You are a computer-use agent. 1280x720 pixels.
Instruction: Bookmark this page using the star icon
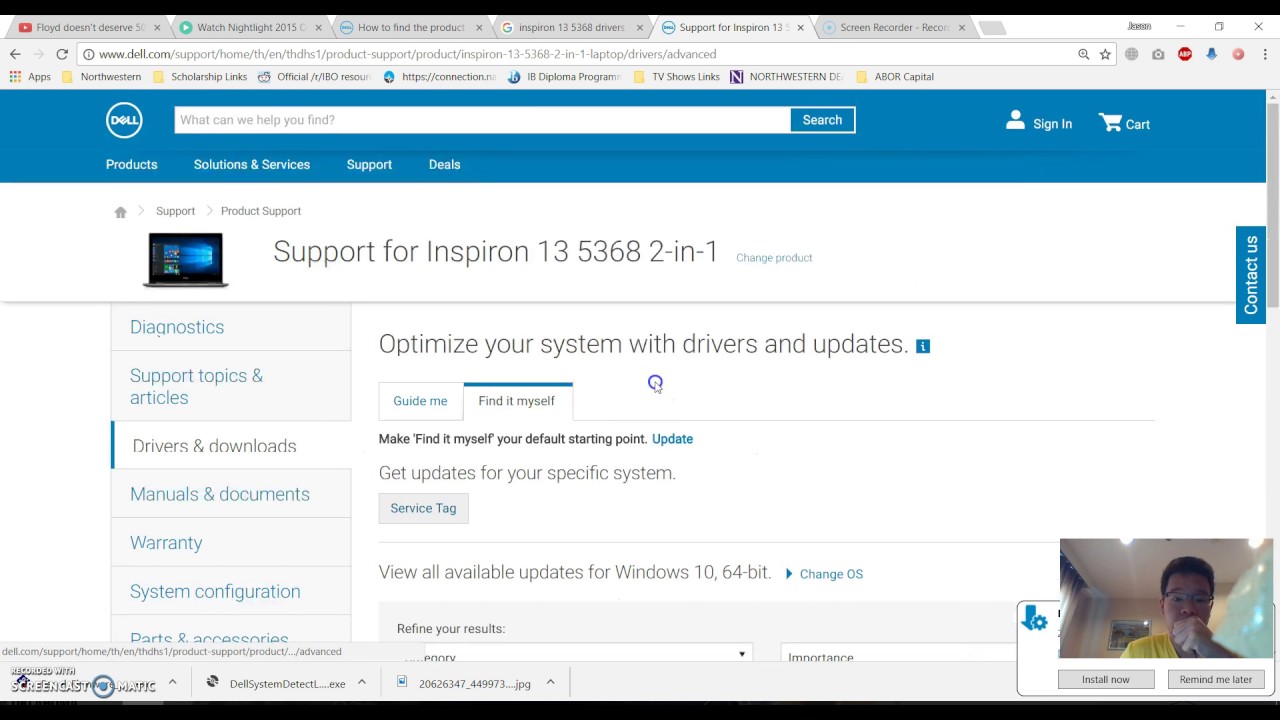coord(1105,54)
